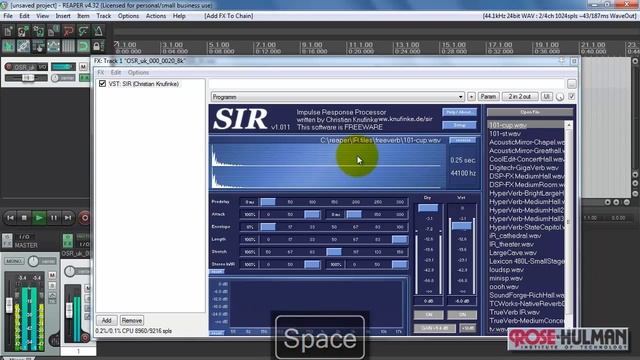Expand the Programm preset dropdown
The height and width of the screenshot is (360, 640).
pos(338,97)
